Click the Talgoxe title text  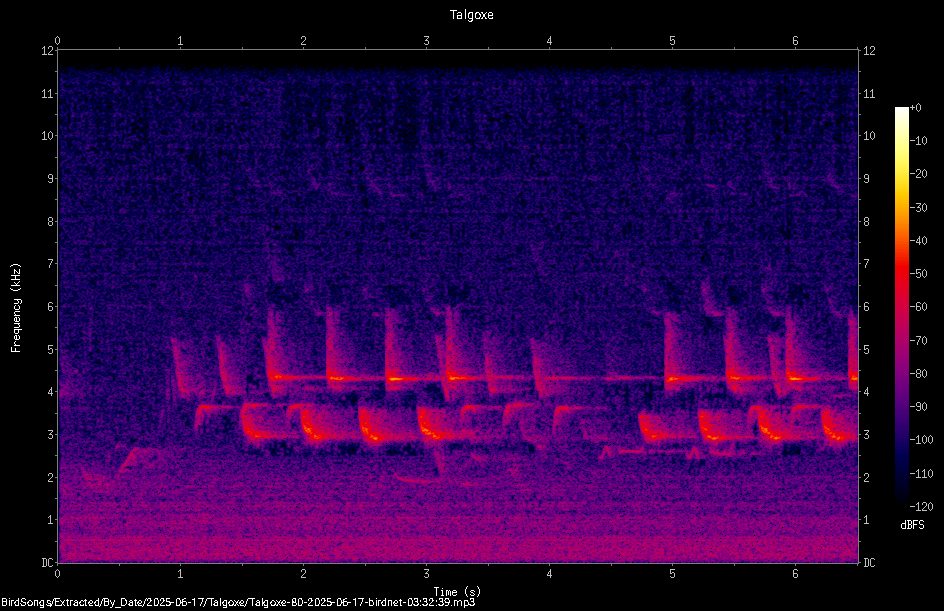(471, 15)
